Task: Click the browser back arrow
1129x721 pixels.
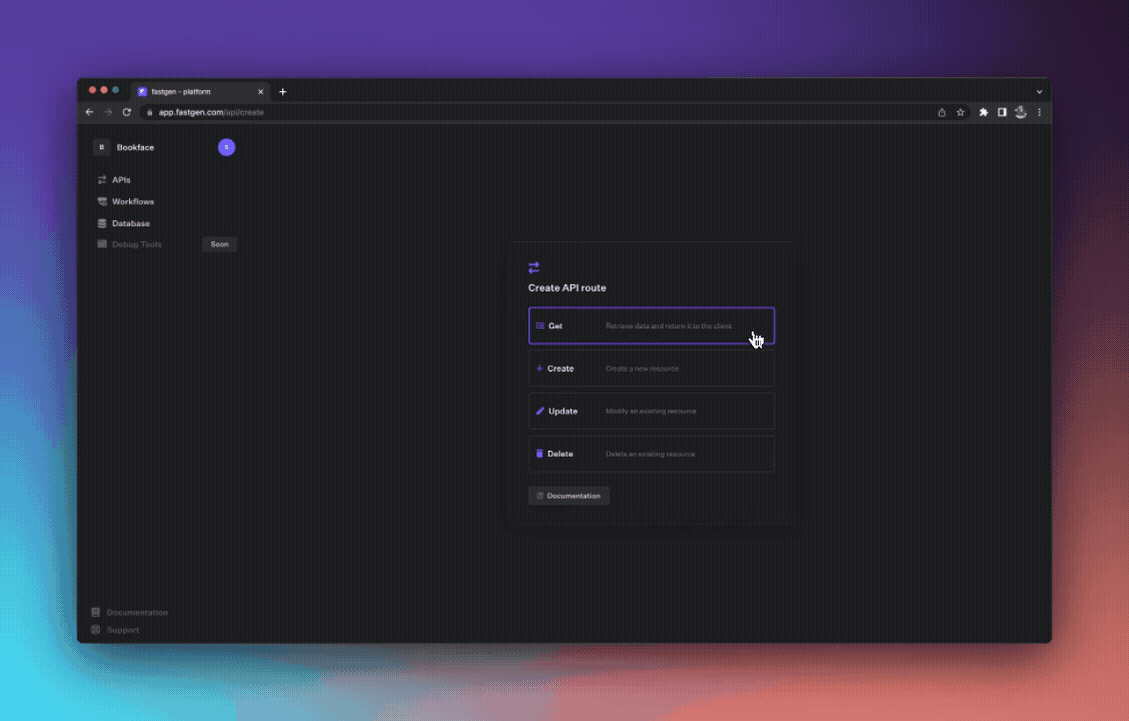Action: coord(90,113)
